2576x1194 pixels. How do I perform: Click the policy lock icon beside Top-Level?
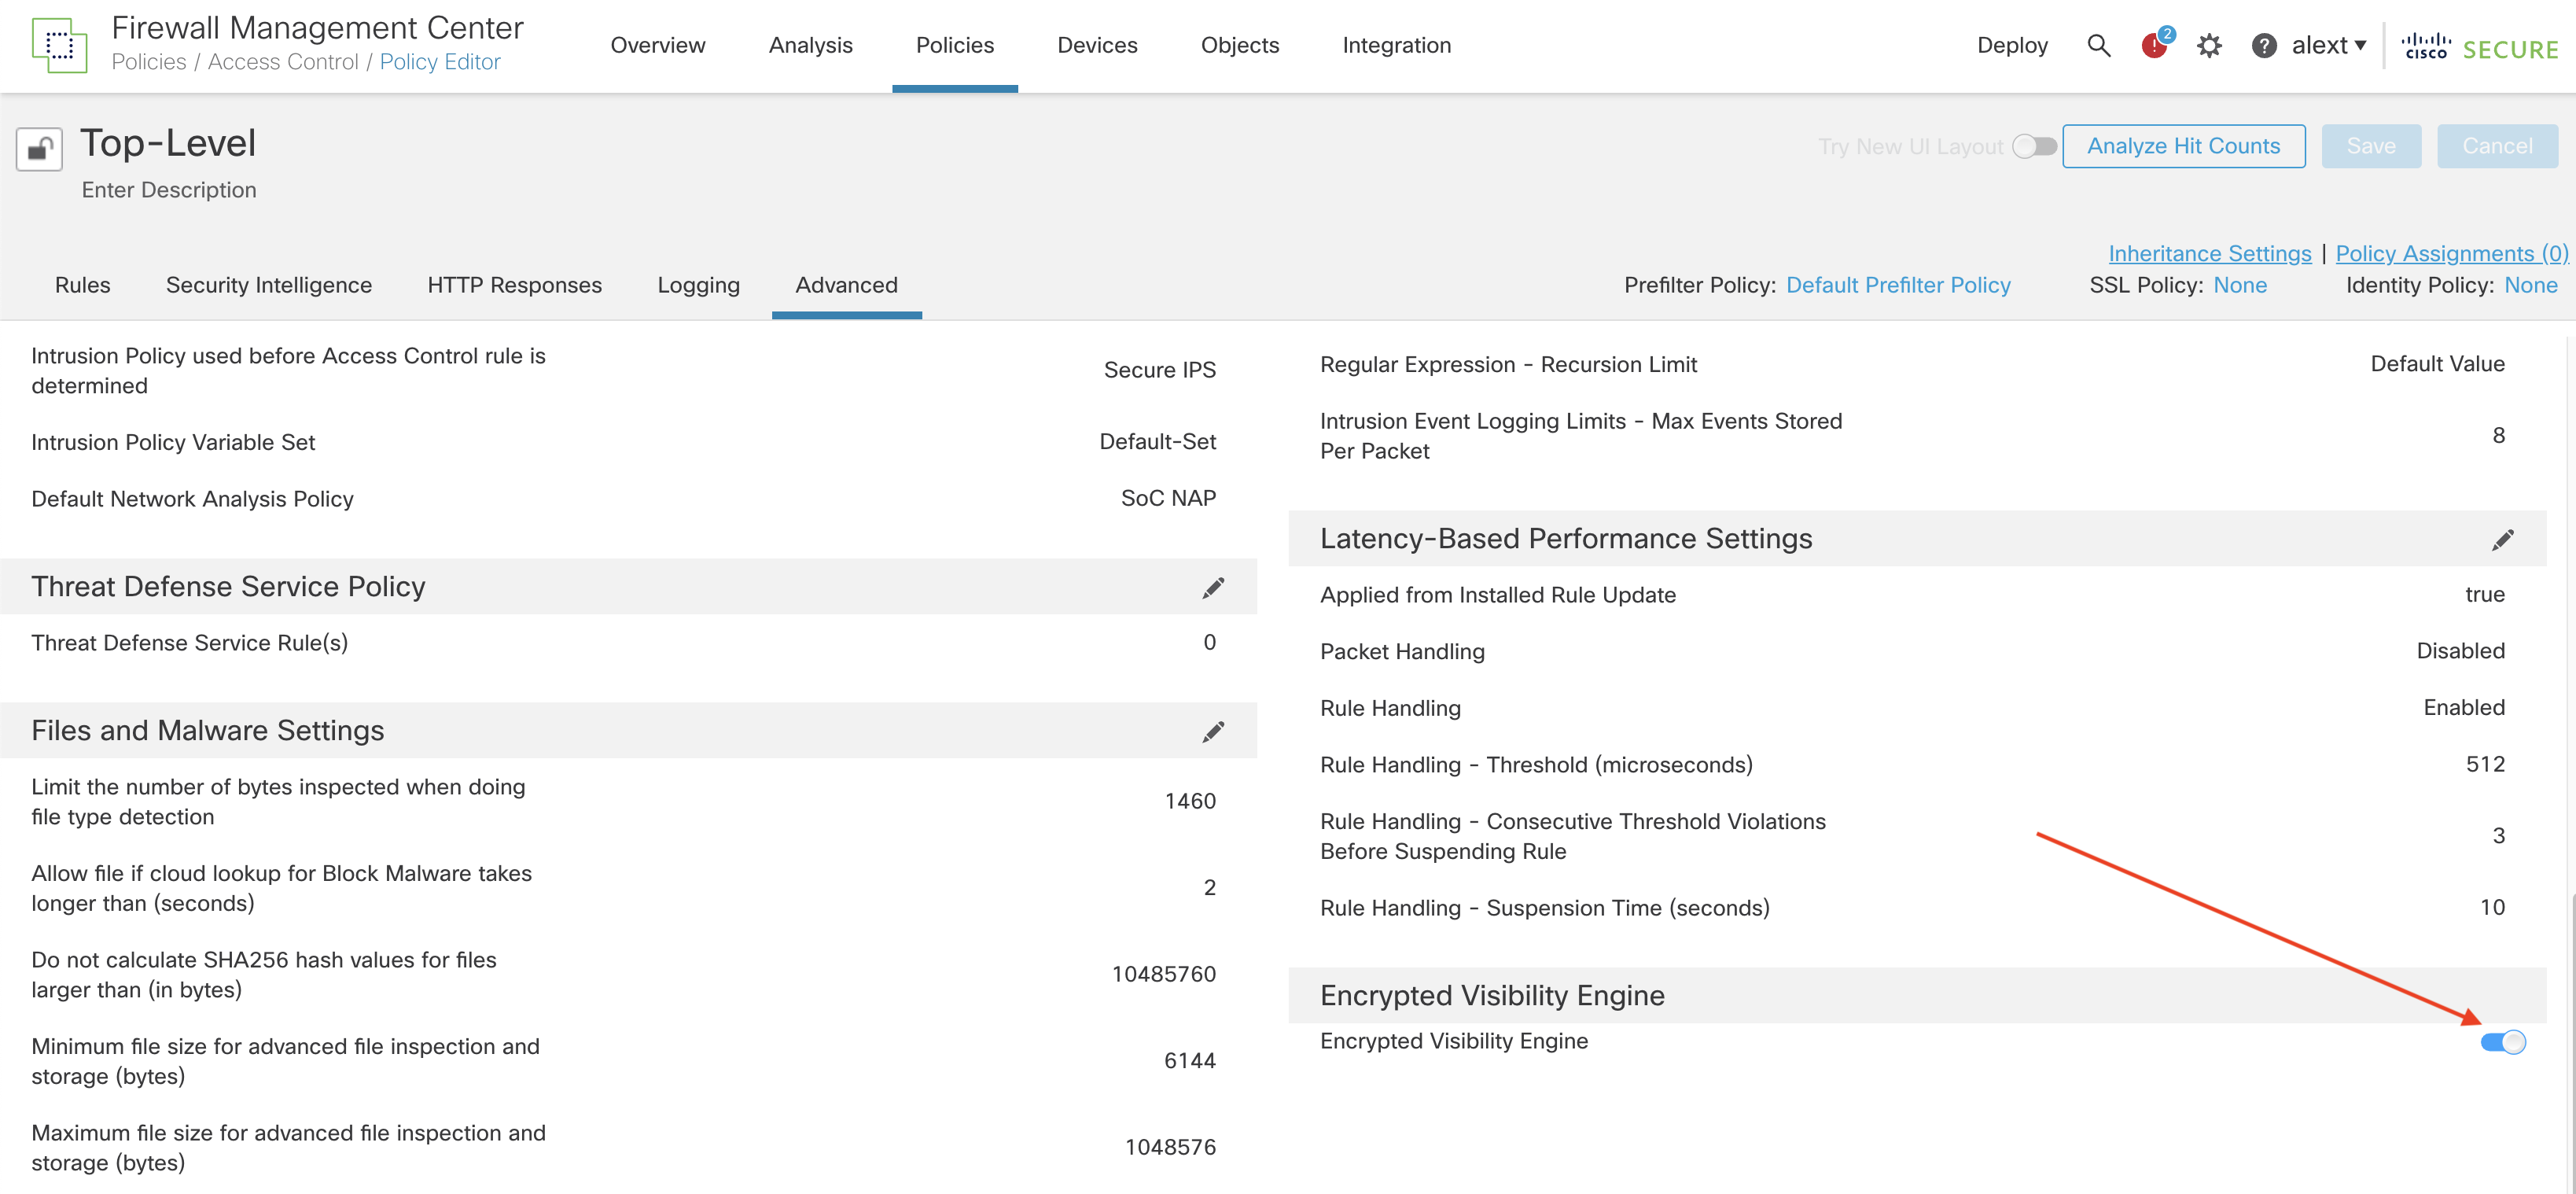39,150
